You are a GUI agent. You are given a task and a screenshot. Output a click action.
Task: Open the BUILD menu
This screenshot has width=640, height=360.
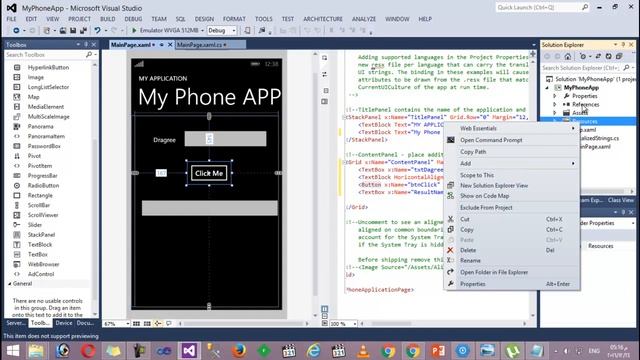coord(108,19)
